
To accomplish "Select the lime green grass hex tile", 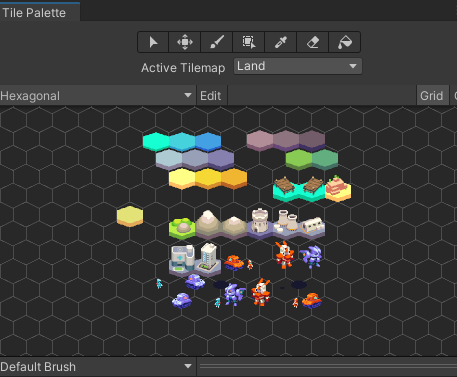I will (299, 159).
